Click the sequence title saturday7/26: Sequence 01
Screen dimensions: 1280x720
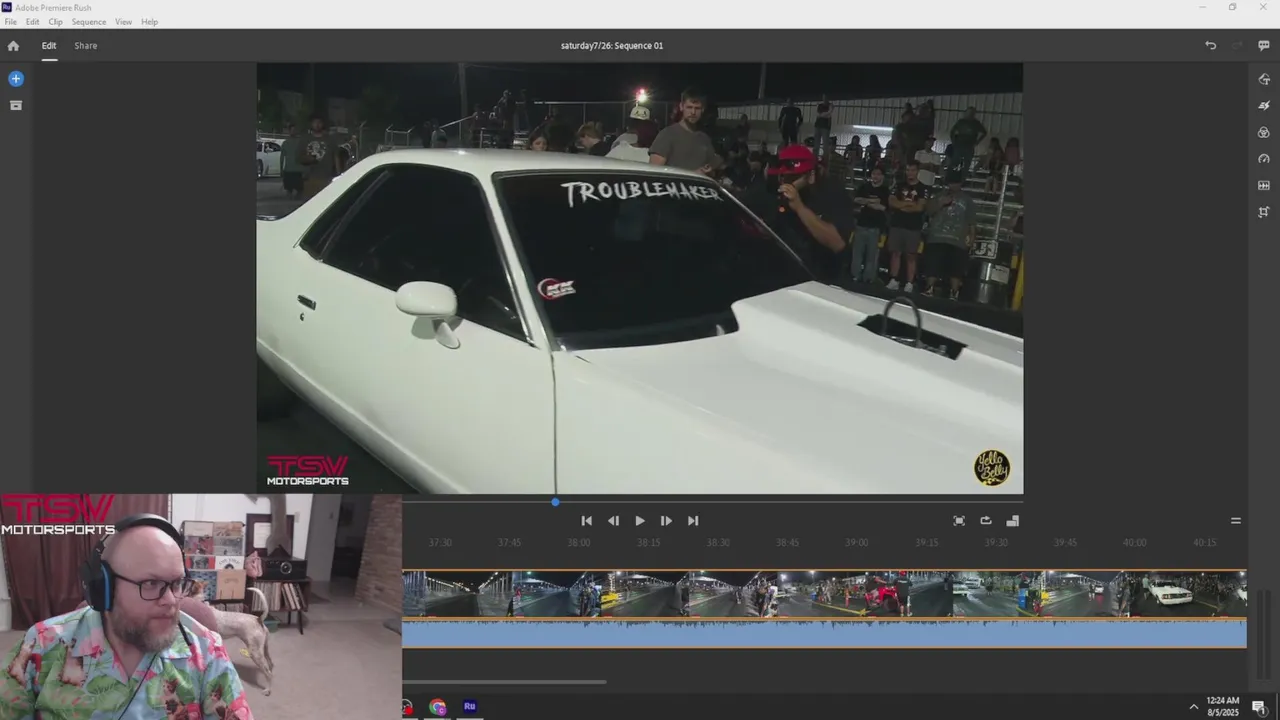coord(612,46)
